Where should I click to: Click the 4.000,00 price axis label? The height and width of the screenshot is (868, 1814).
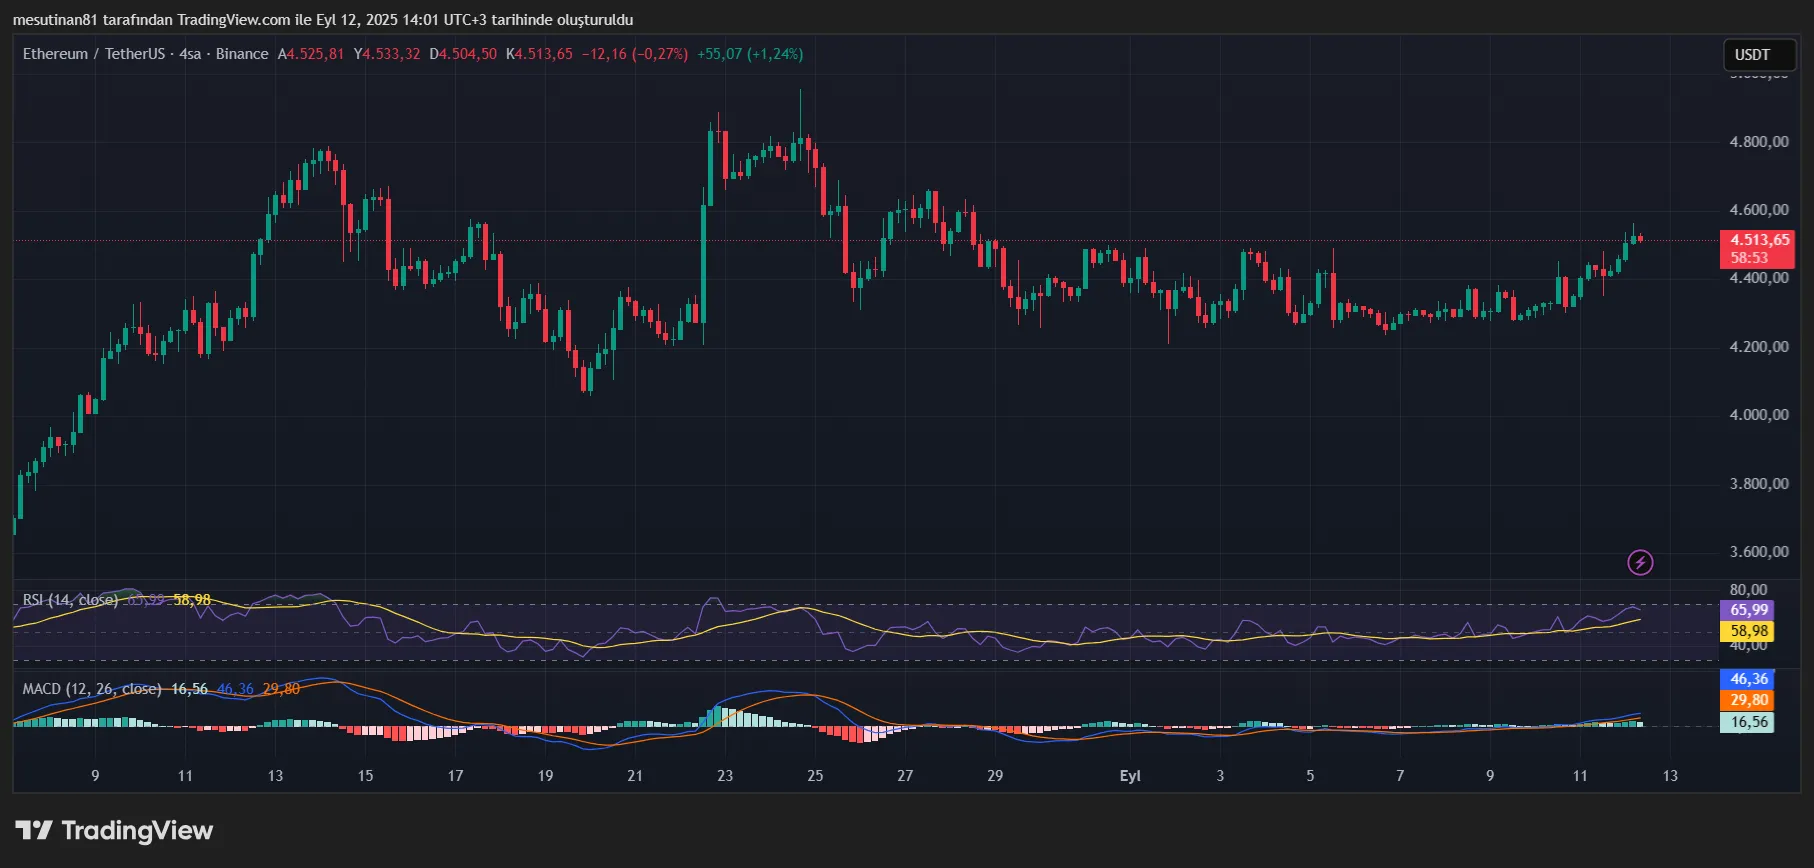click(x=1759, y=415)
